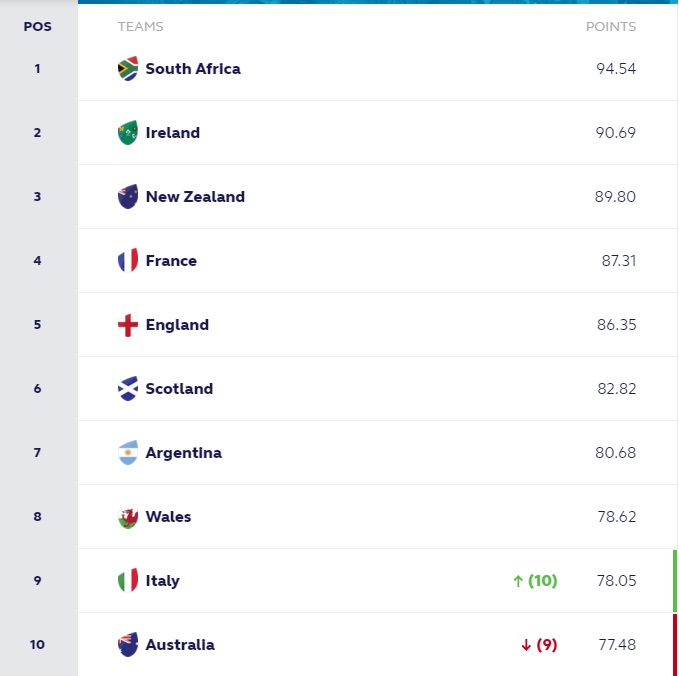Open the South Africa team link
This screenshot has width=679, height=676.
(193, 69)
